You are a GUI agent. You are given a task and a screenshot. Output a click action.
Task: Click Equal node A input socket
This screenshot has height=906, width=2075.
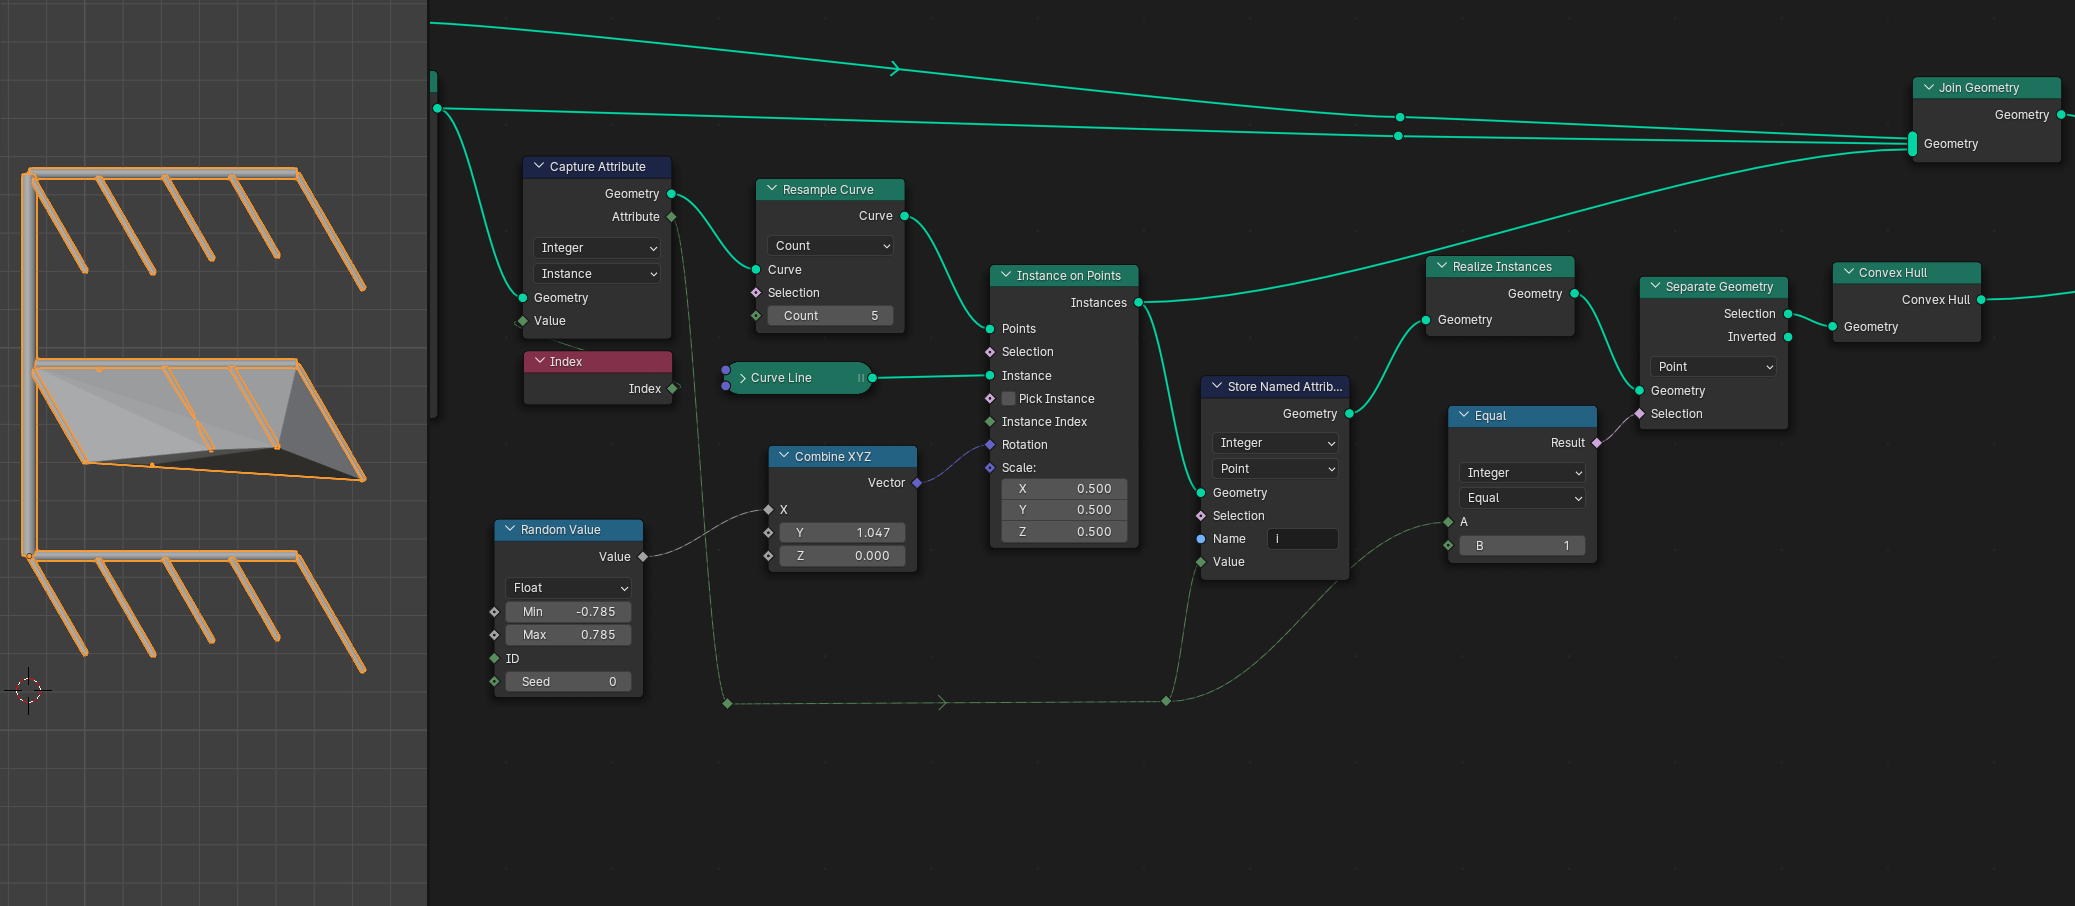(x=1448, y=522)
